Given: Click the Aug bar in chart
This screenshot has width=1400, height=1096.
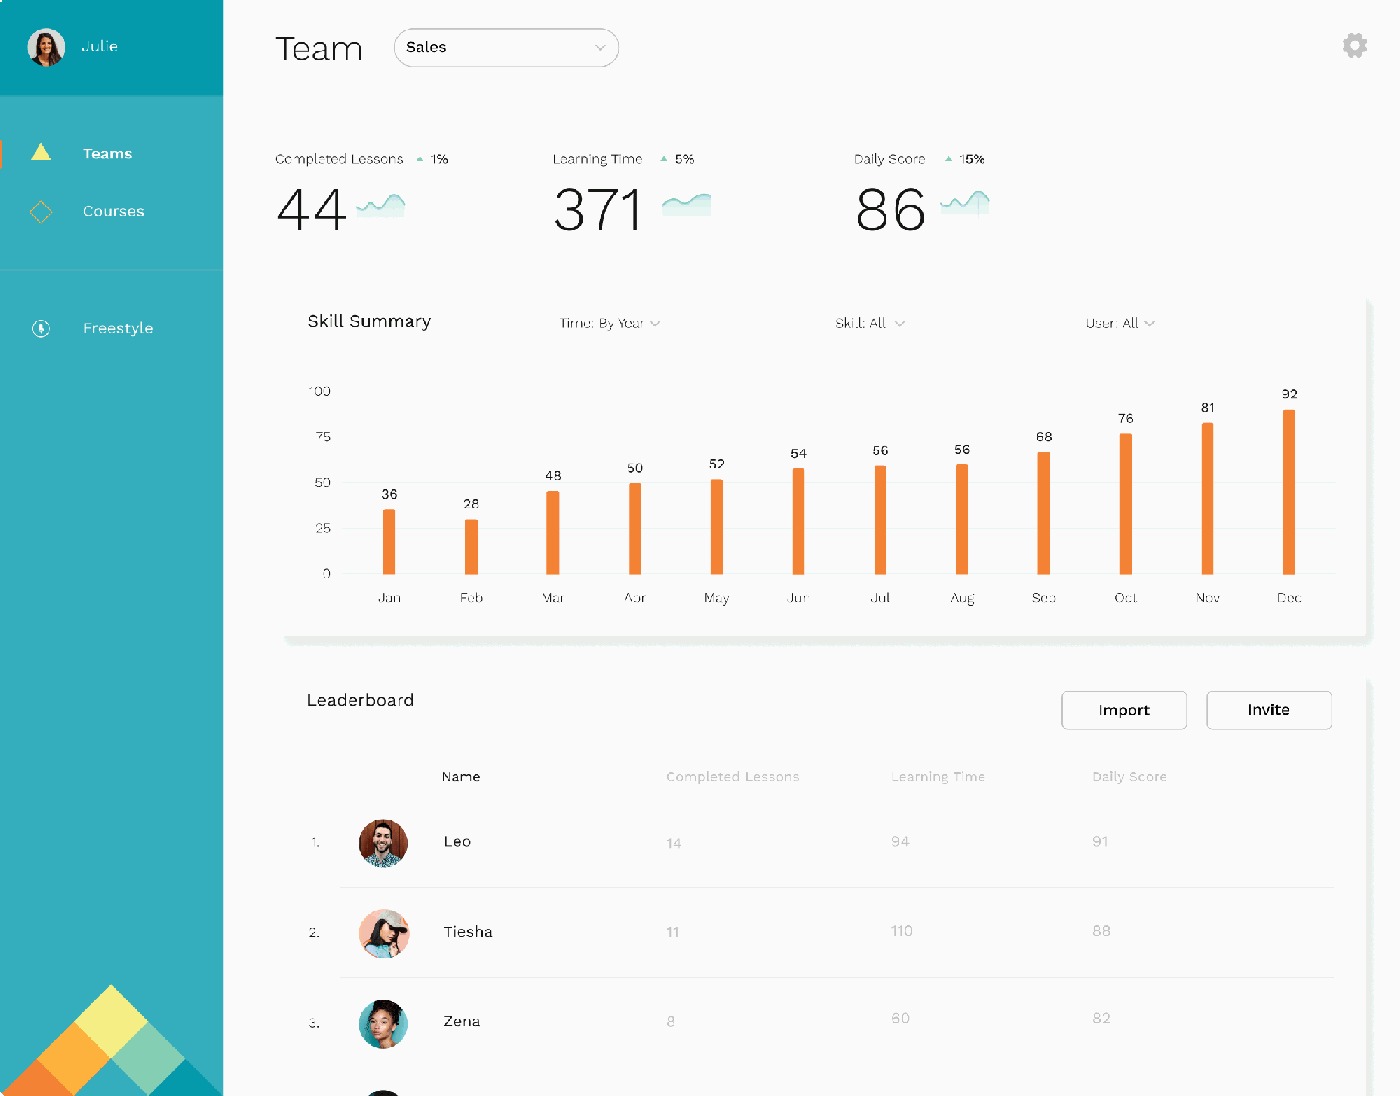Looking at the screenshot, I should [962, 519].
